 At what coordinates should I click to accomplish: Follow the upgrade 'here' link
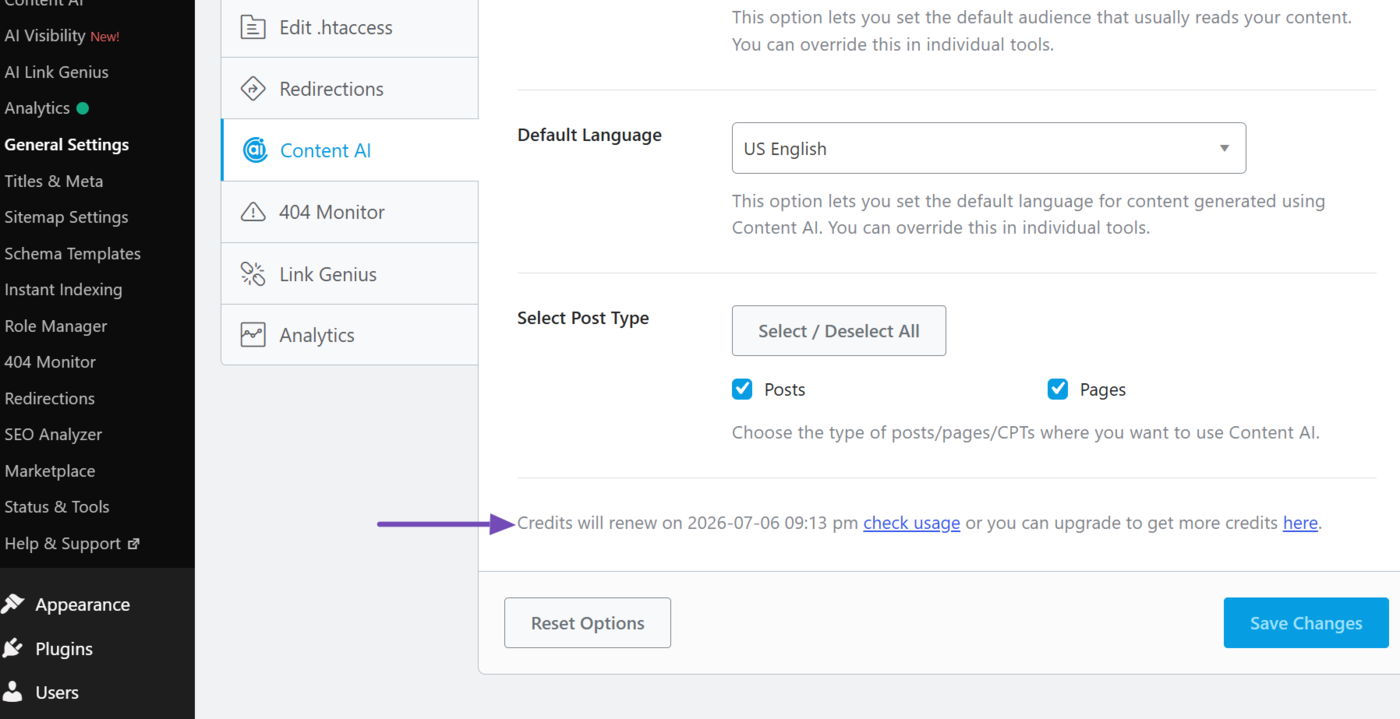1300,523
